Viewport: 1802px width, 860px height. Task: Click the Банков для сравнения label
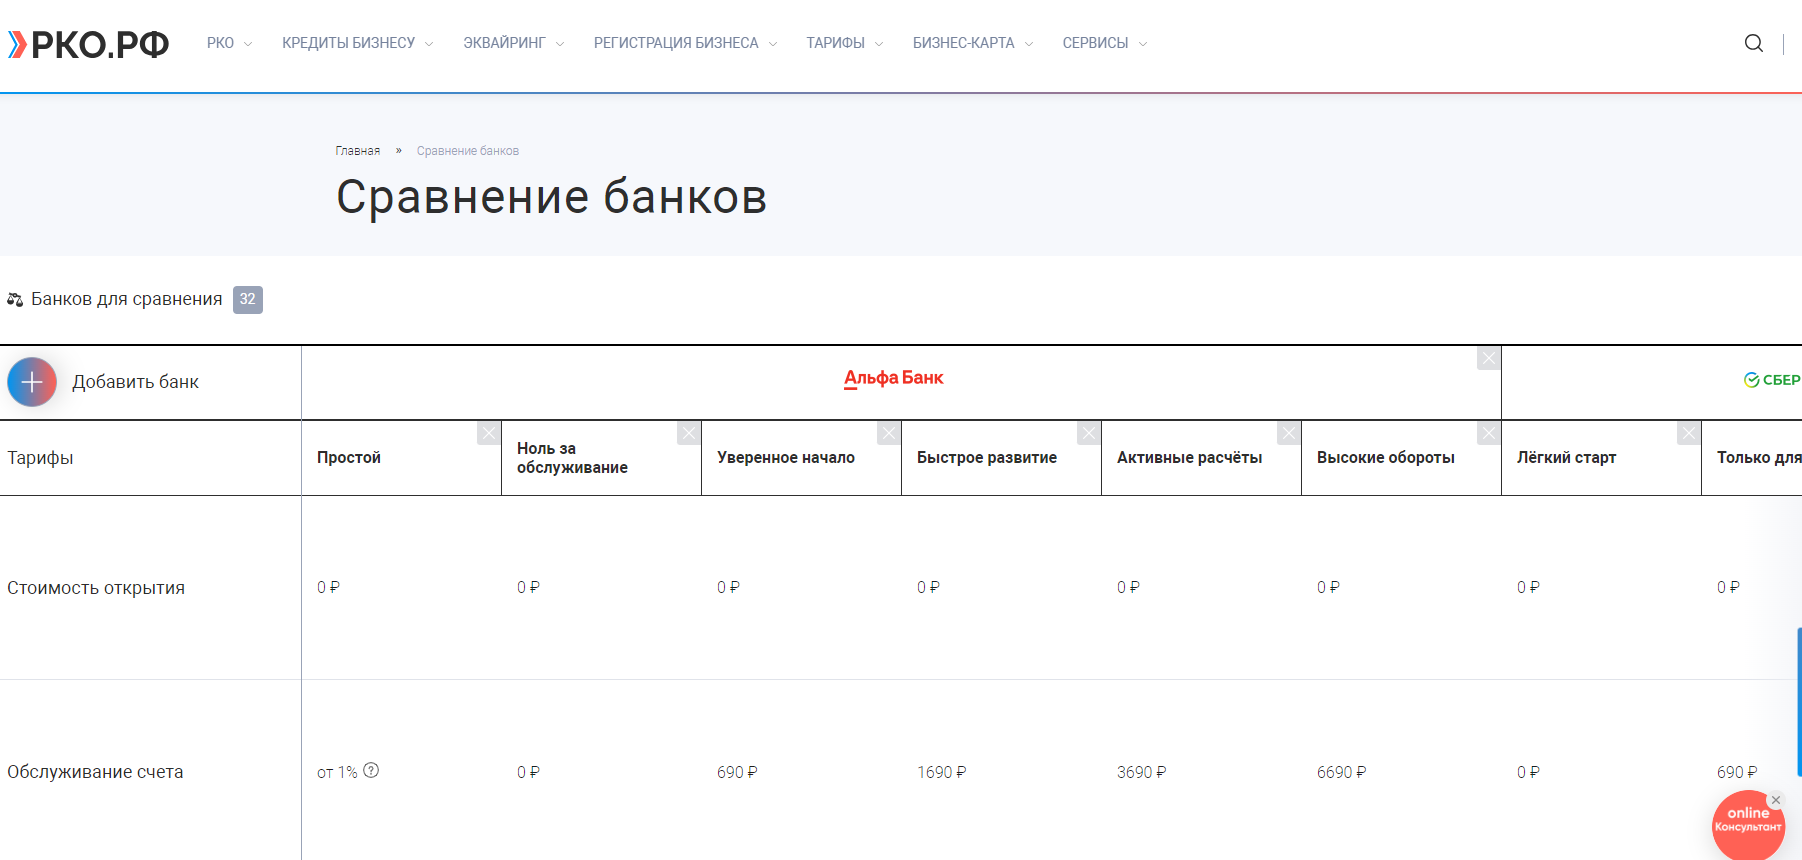point(126,299)
